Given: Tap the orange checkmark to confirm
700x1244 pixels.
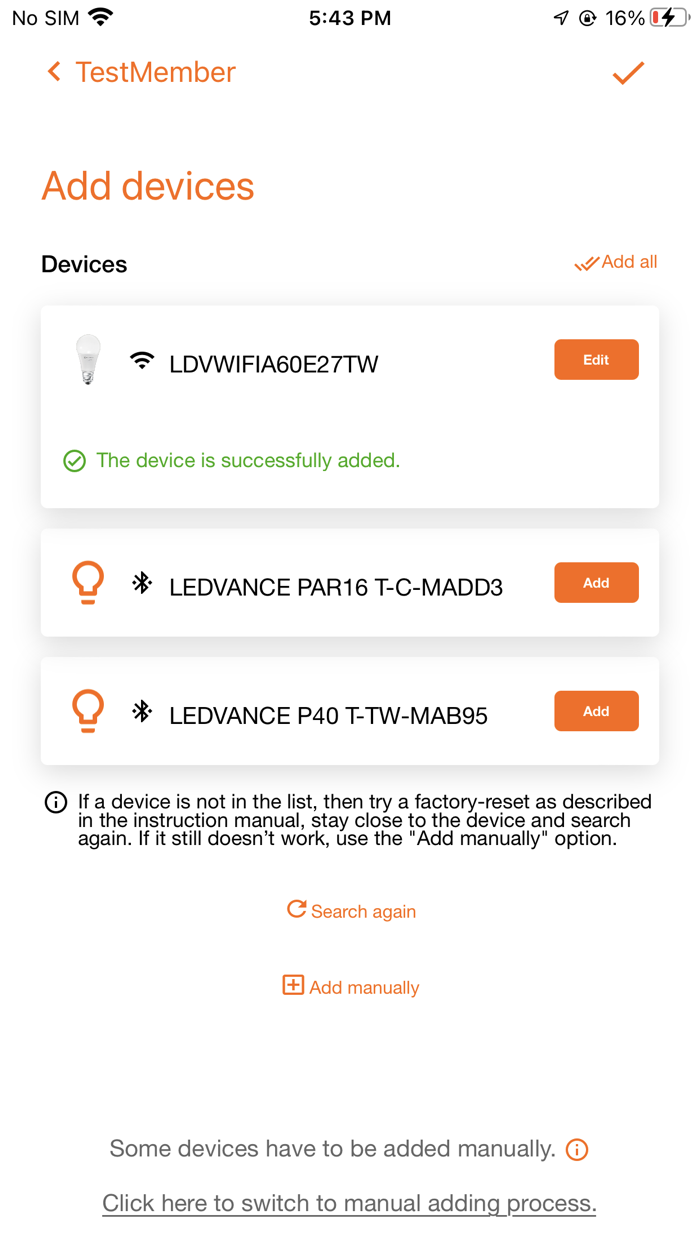Looking at the screenshot, I should [x=629, y=72].
